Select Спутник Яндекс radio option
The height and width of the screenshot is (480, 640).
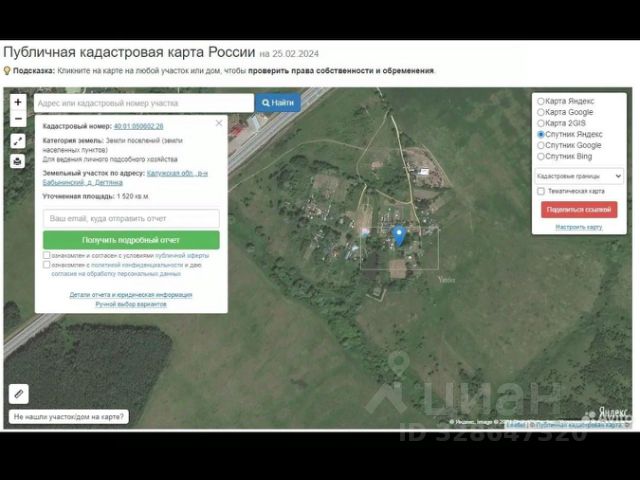click(x=541, y=134)
